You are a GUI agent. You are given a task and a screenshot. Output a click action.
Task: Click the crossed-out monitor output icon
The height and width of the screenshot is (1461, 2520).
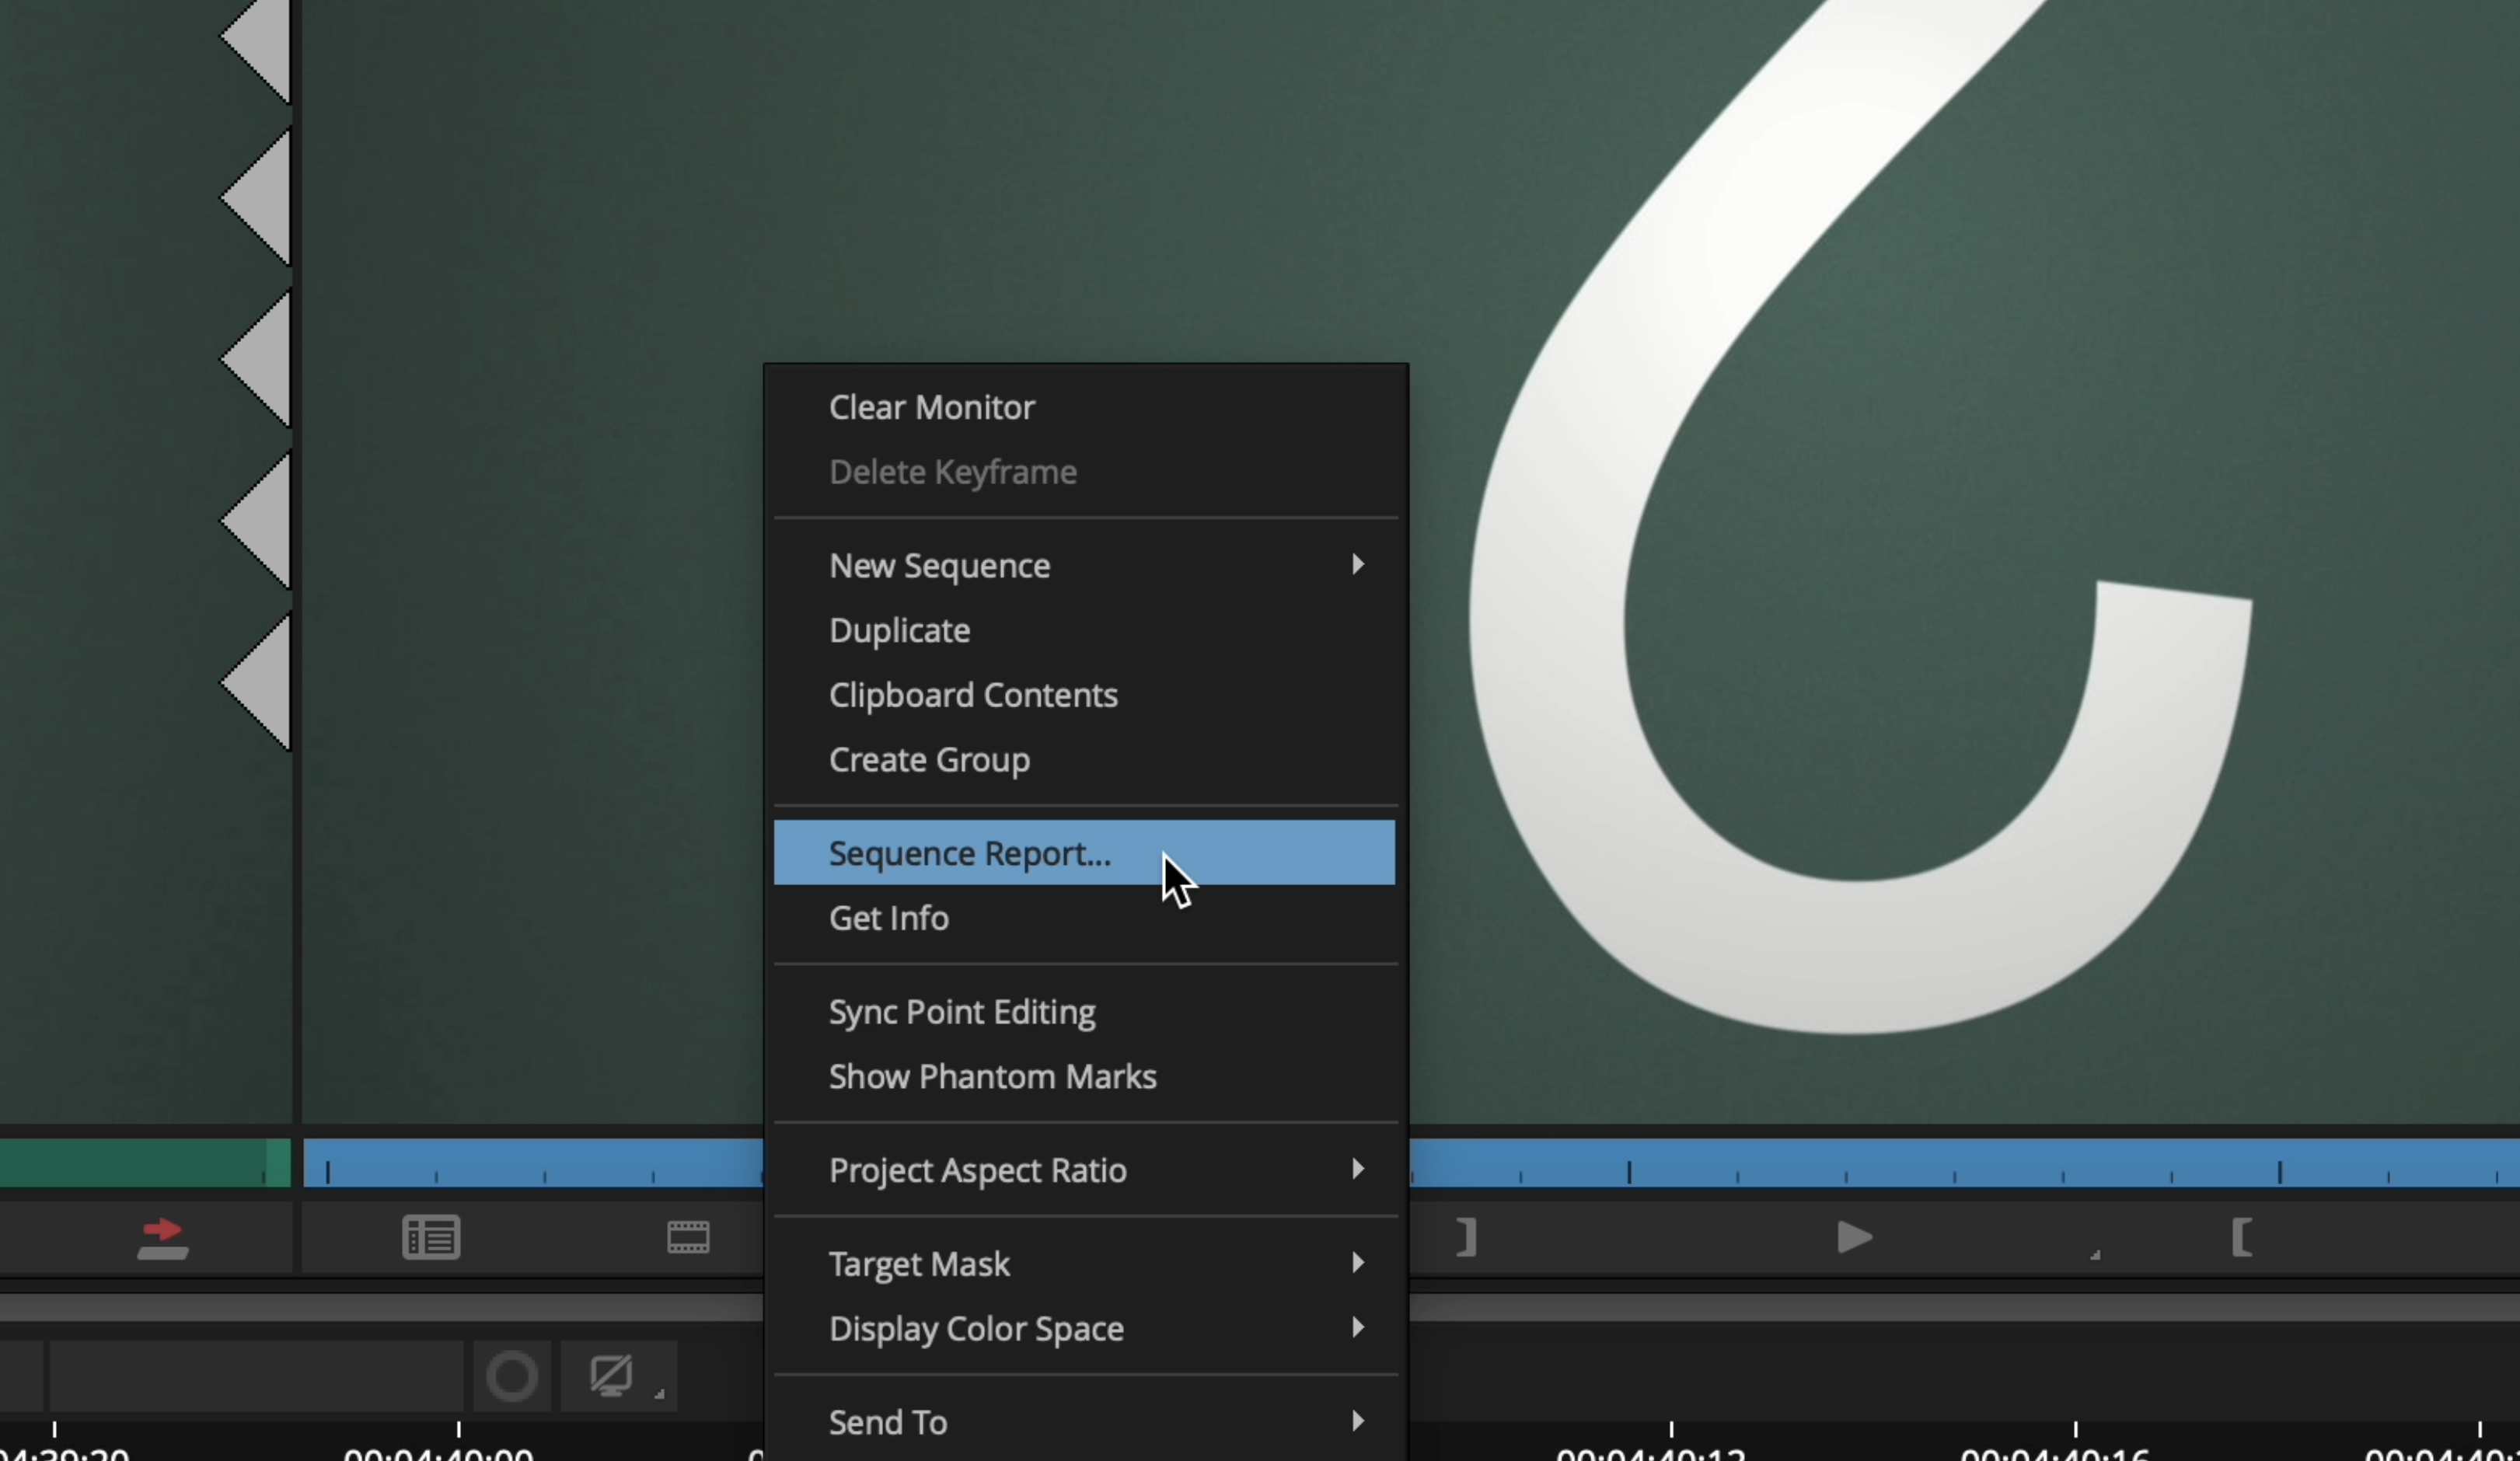(x=611, y=1376)
